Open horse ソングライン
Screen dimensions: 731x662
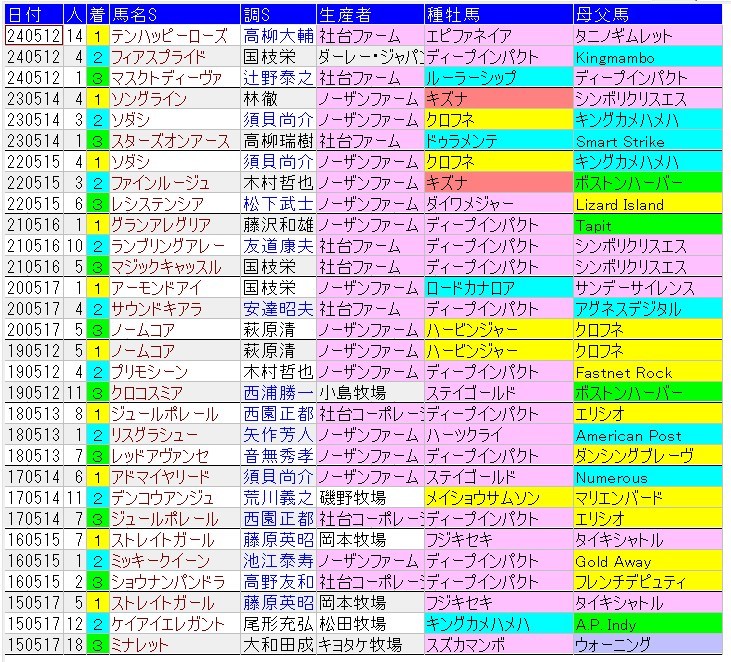pos(149,99)
